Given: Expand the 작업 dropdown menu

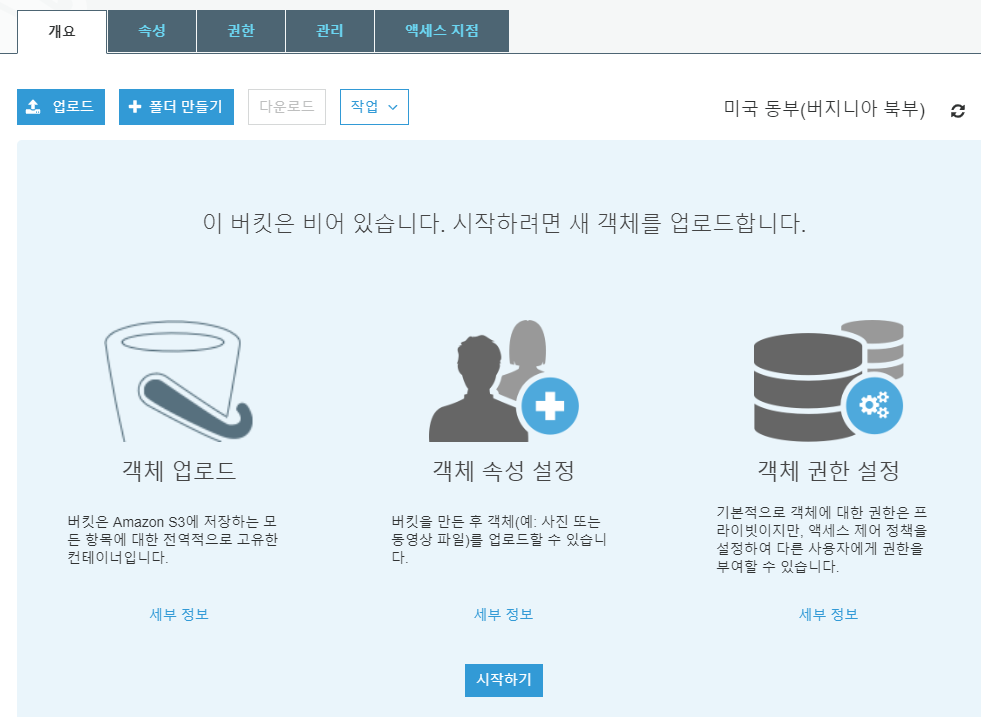Looking at the screenshot, I should coord(374,107).
